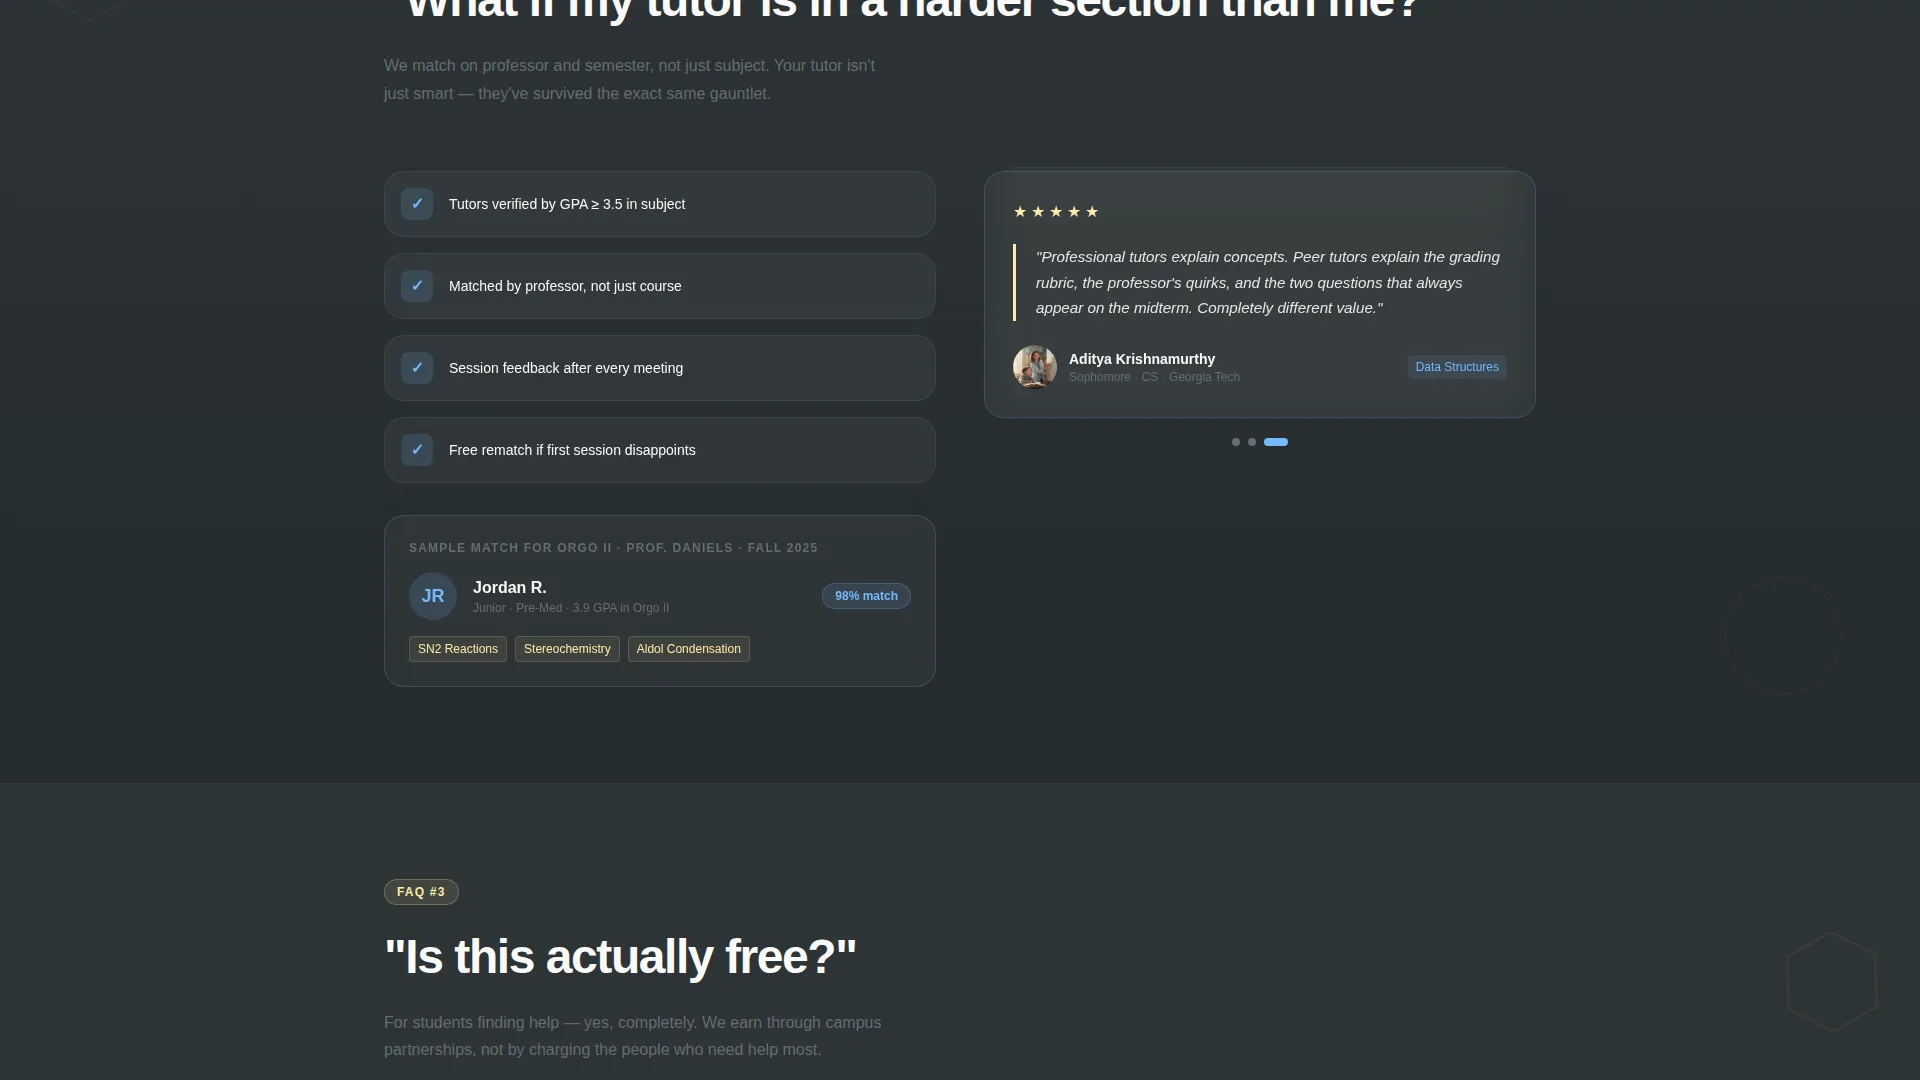Select the Aldol Condensation tag

(689, 649)
